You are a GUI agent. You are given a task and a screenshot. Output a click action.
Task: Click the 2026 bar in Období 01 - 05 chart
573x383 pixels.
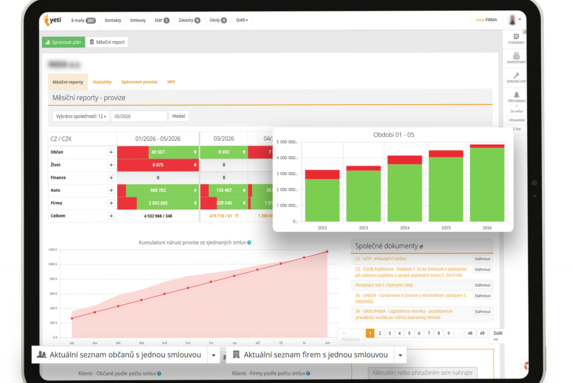tap(487, 183)
